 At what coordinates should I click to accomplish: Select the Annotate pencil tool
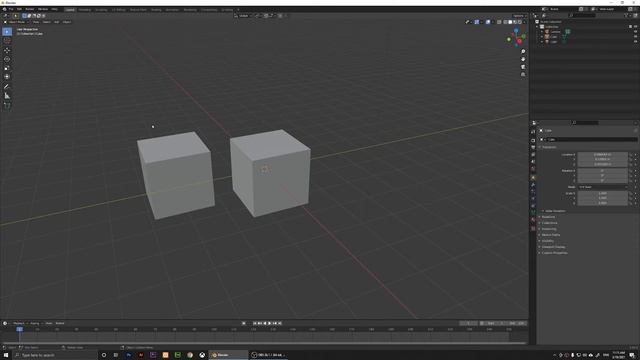click(7, 87)
